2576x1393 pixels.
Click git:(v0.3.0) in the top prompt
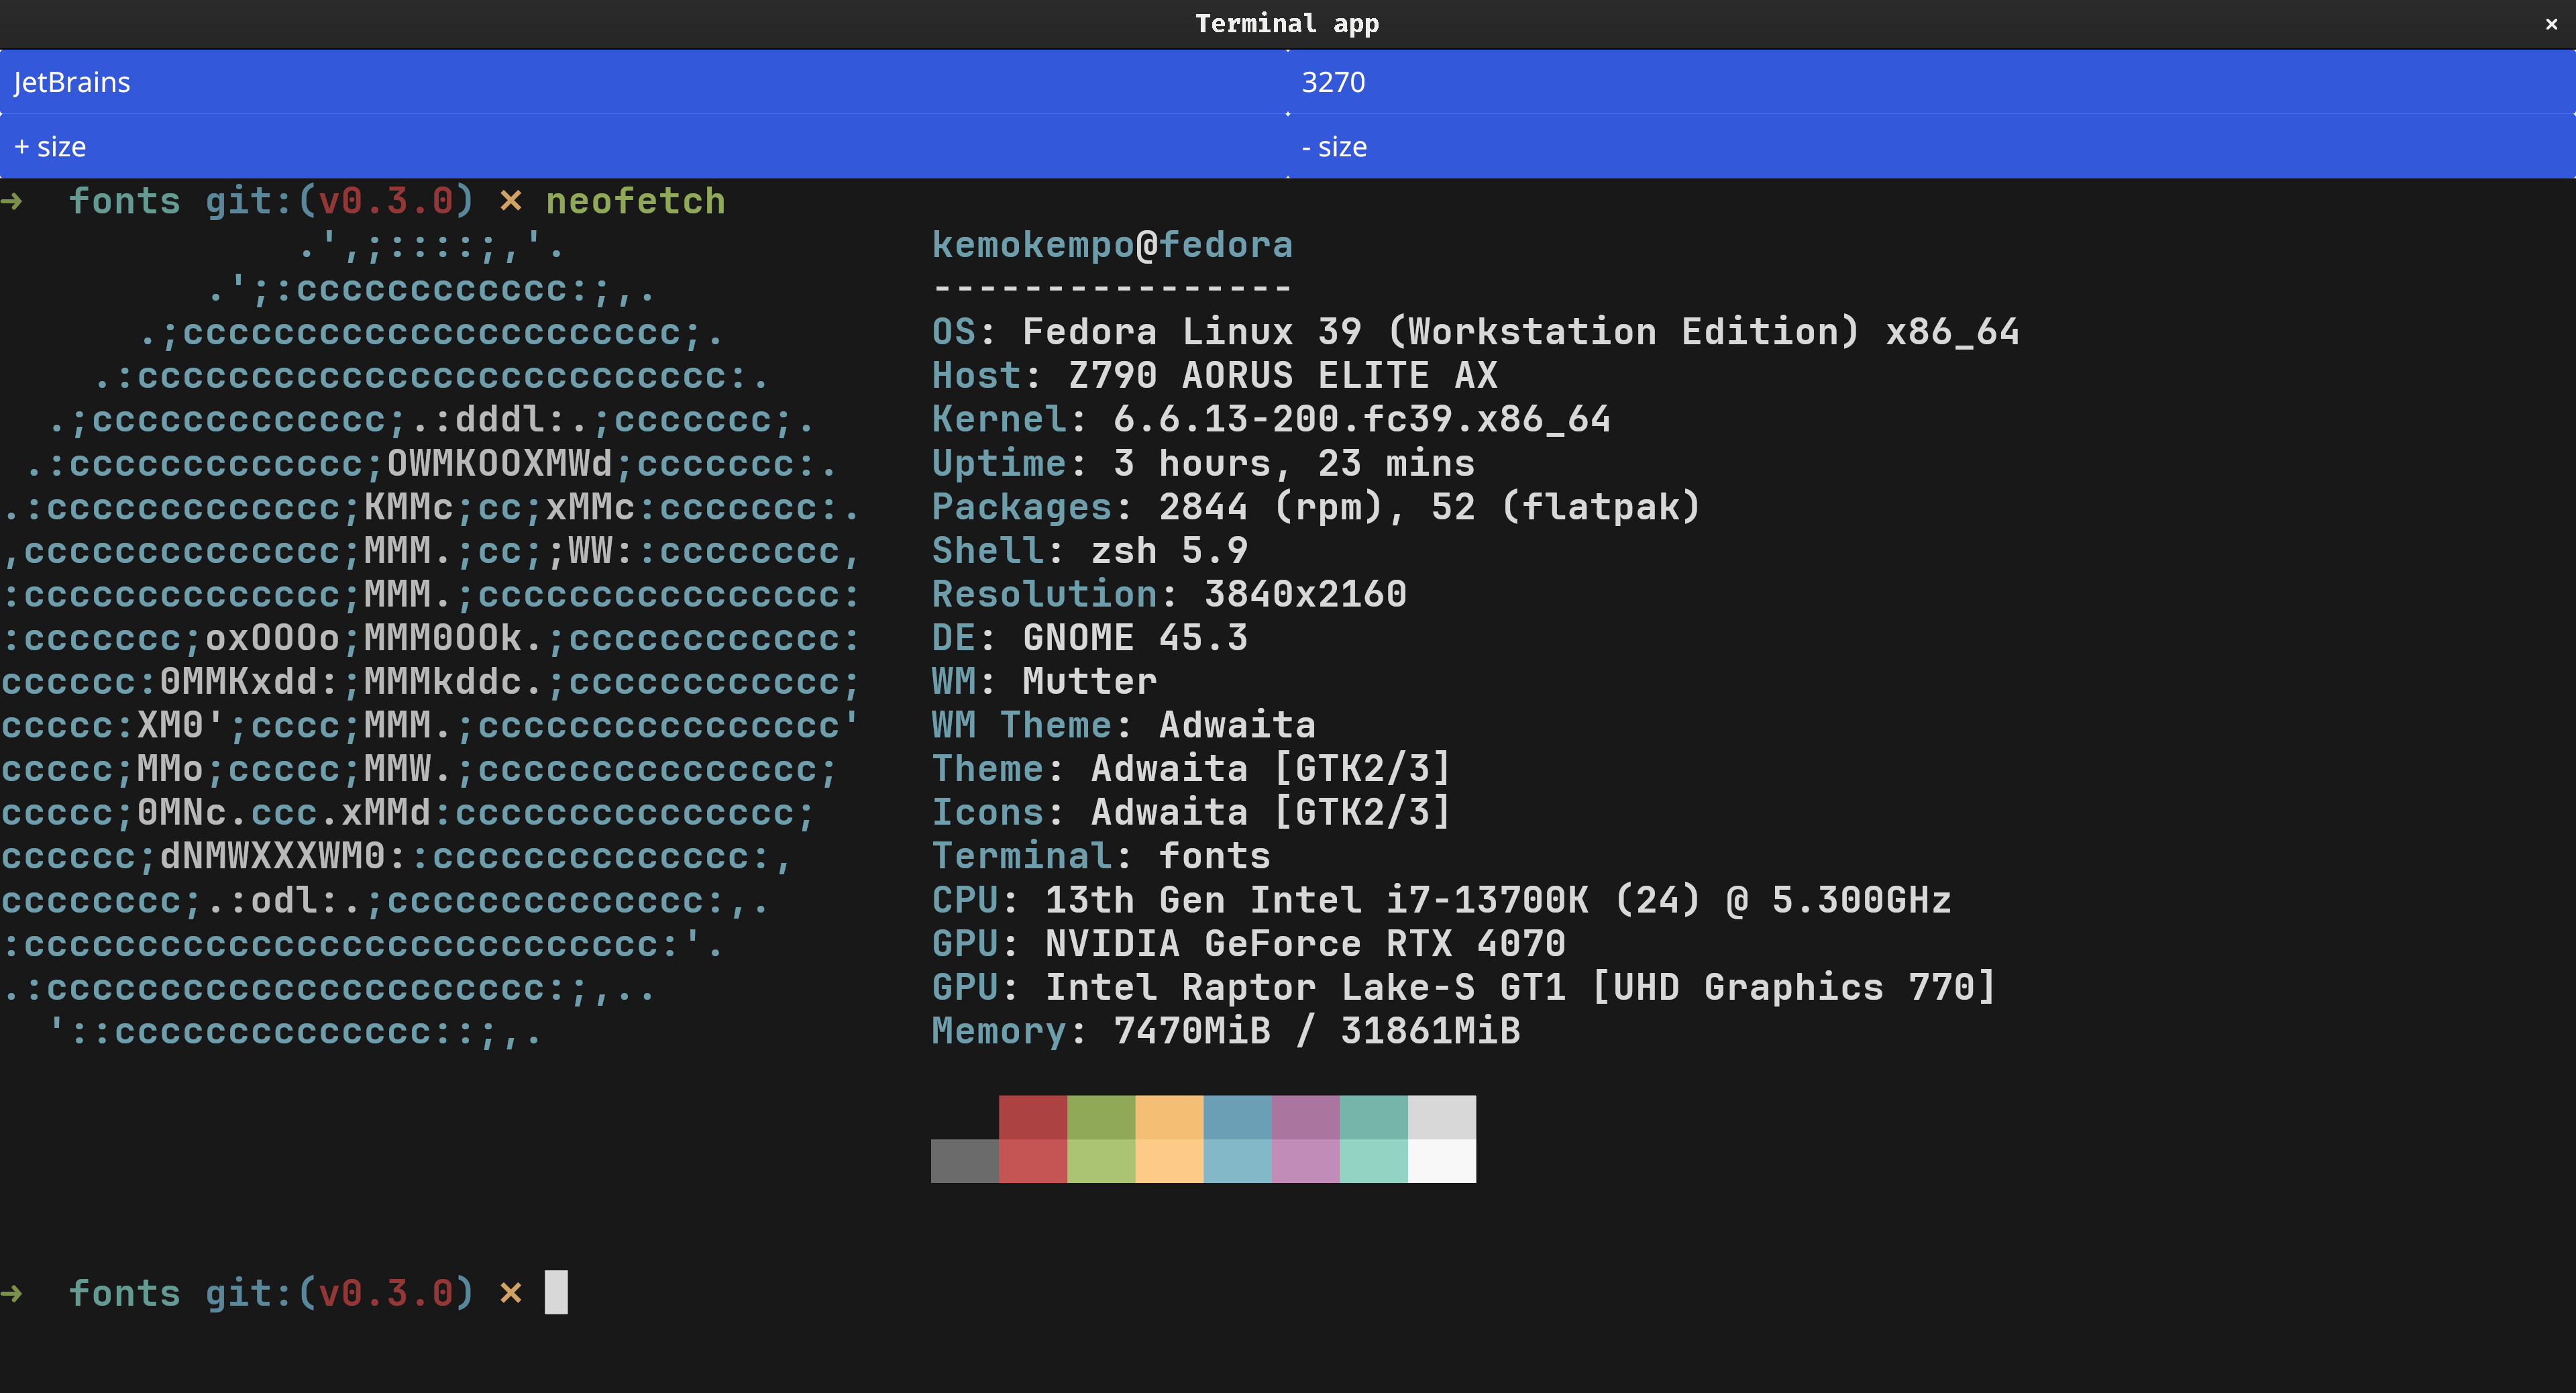point(340,201)
